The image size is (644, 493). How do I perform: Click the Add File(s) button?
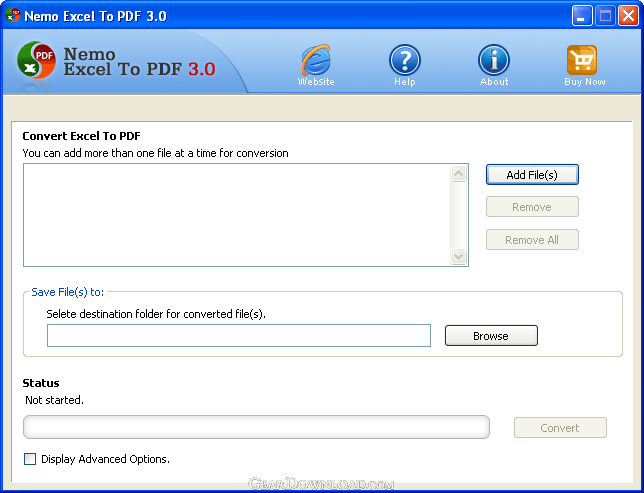(532, 175)
